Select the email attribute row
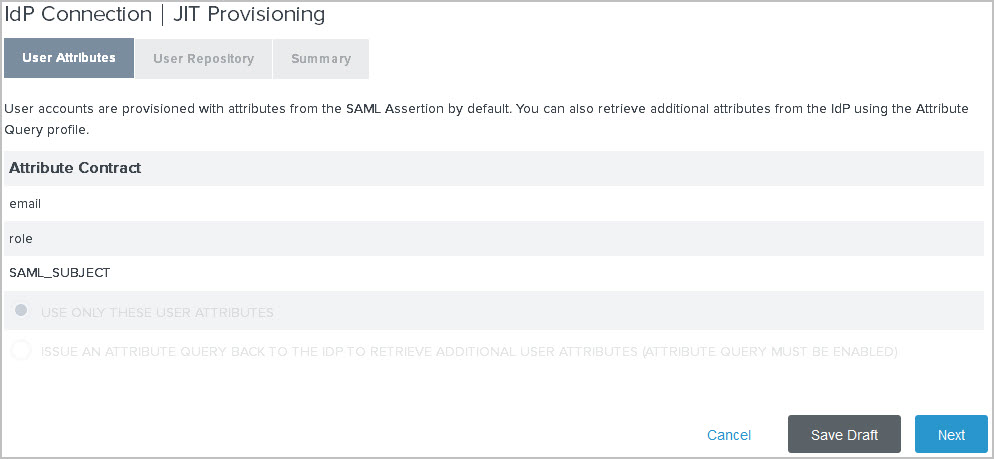This screenshot has width=994, height=459. [25, 204]
